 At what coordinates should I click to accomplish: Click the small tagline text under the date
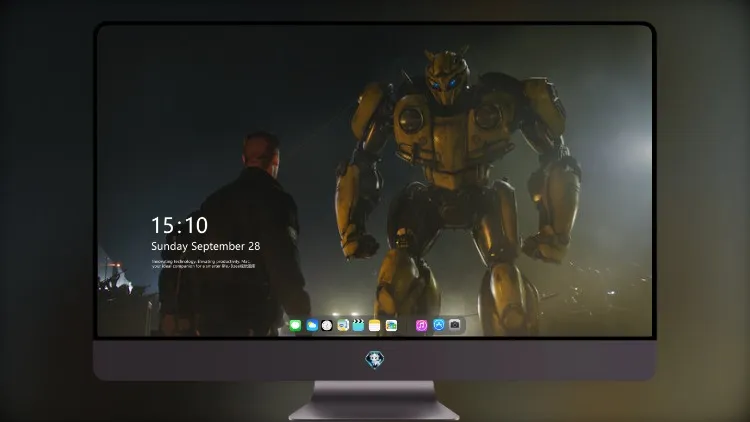[x=203, y=264]
